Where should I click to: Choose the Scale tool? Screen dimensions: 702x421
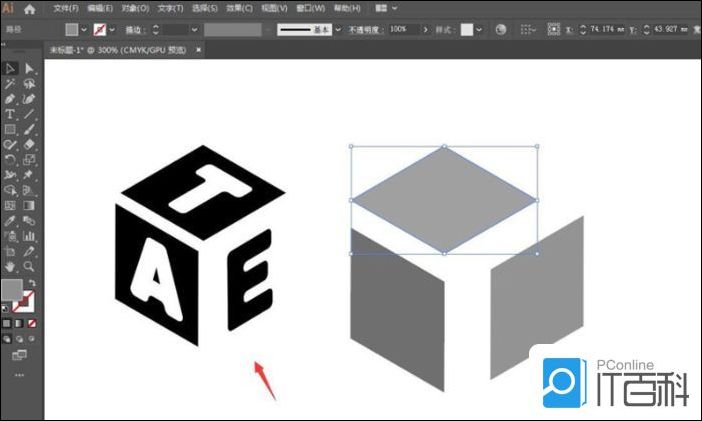coord(29,160)
